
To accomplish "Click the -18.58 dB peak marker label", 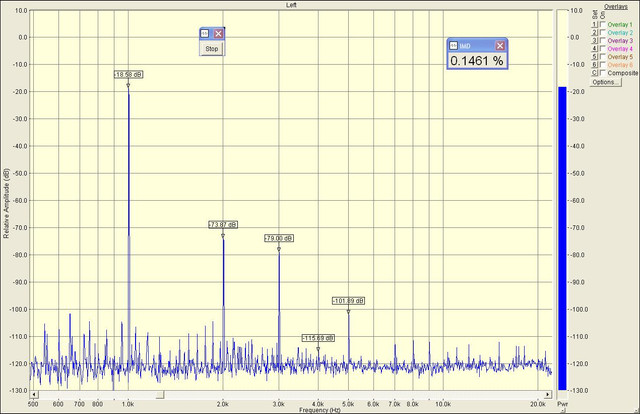I will pyautogui.click(x=129, y=74).
